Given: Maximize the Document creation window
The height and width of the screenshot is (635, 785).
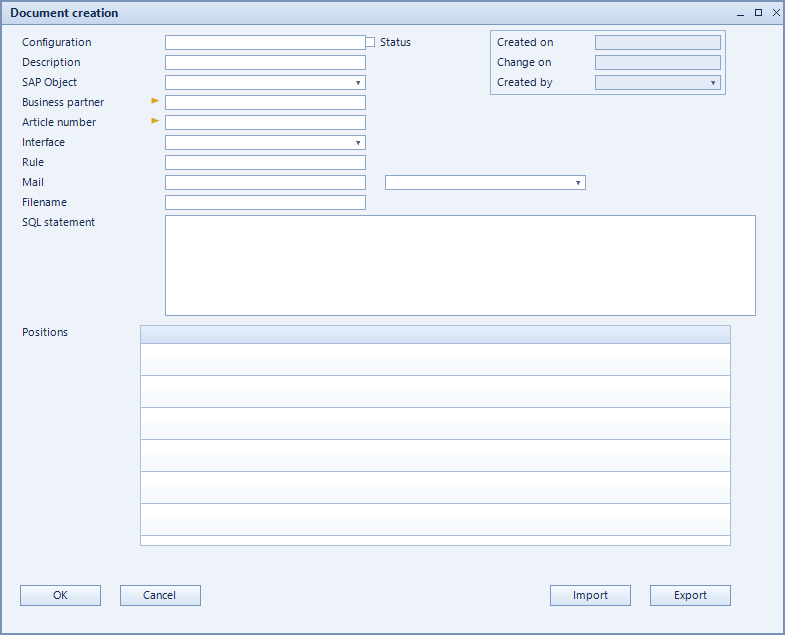Looking at the screenshot, I should pos(758,13).
